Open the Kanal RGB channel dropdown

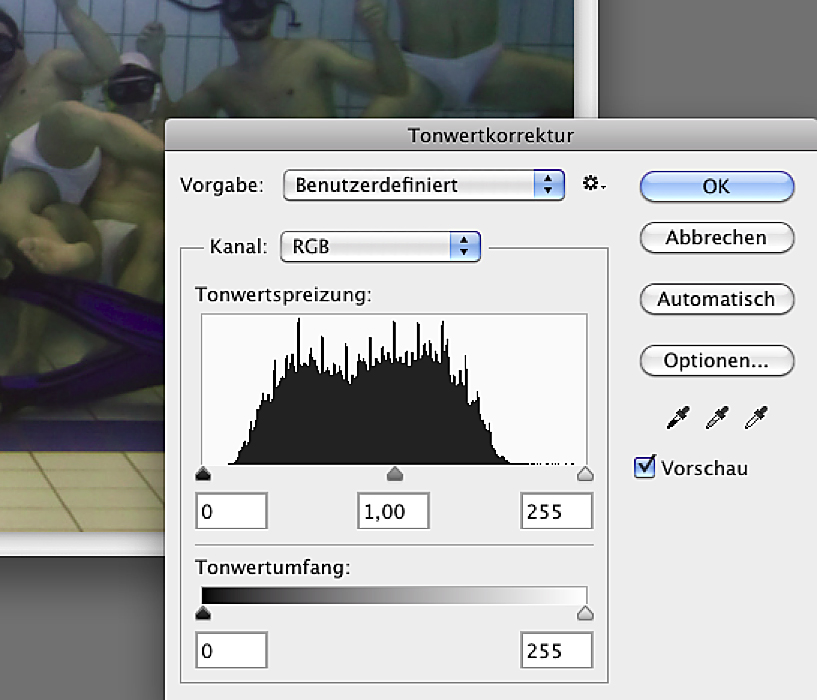point(380,247)
